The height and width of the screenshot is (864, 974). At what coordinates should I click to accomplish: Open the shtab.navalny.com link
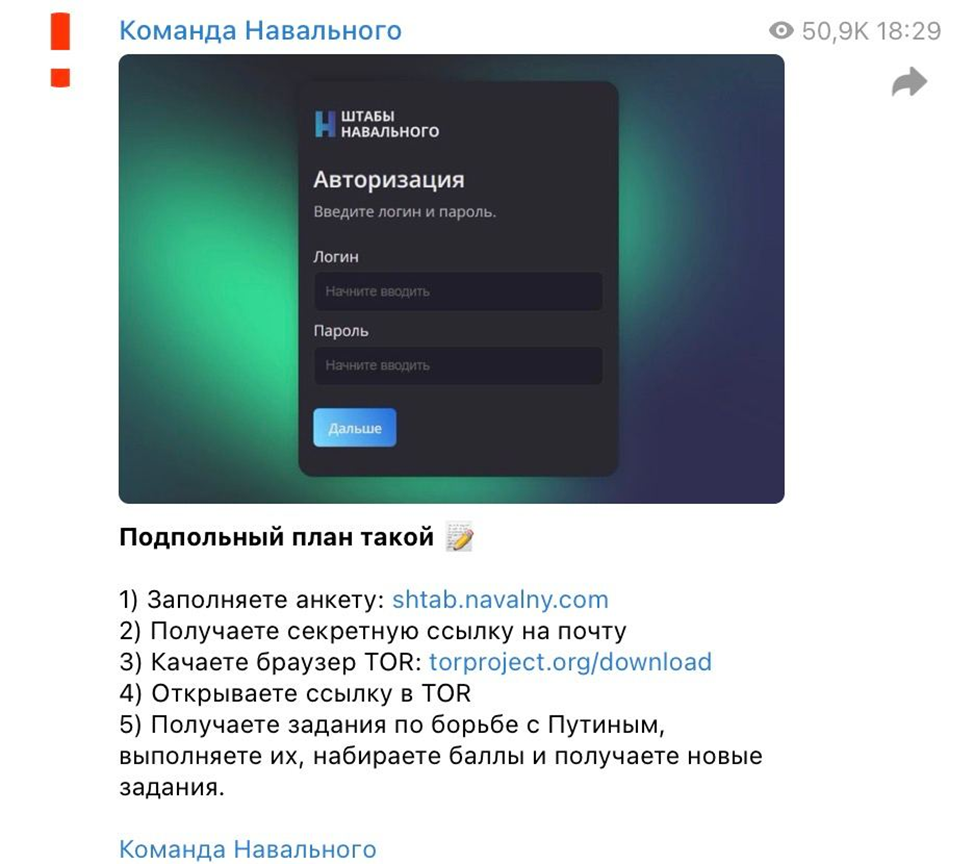[x=500, y=600]
